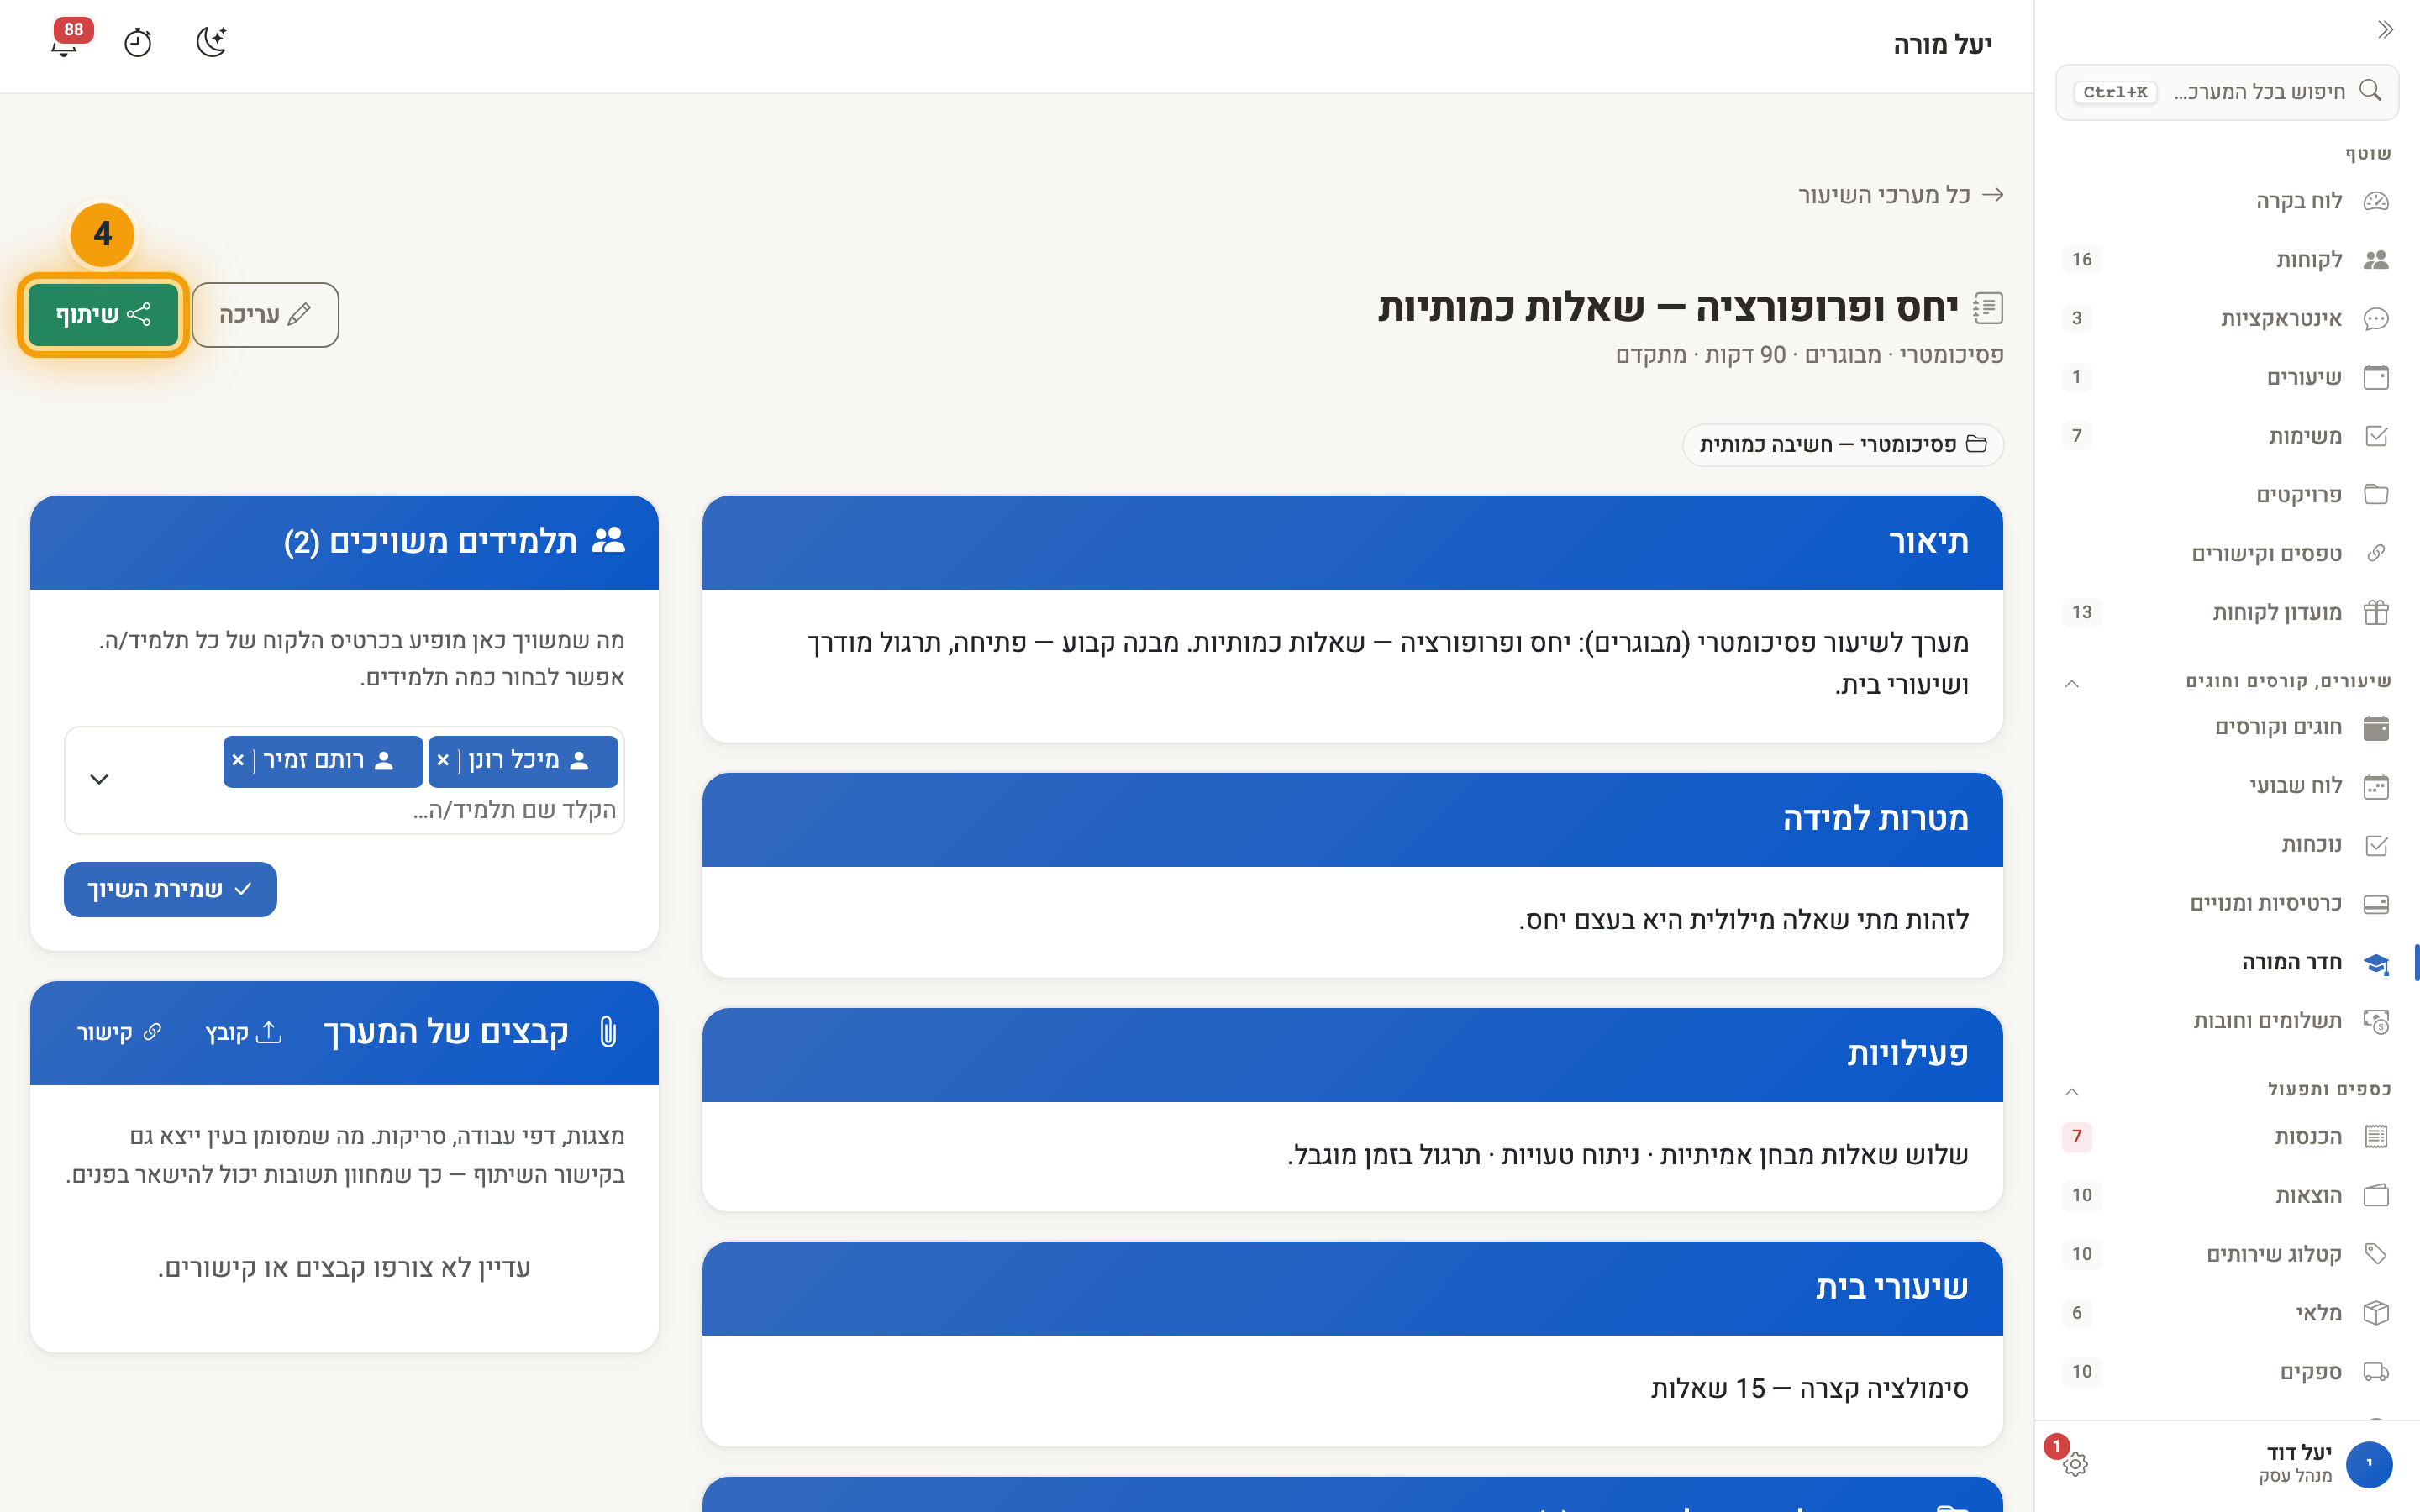Open folder tag פסיכומטרי — חשיבה כמותית

(1843, 445)
